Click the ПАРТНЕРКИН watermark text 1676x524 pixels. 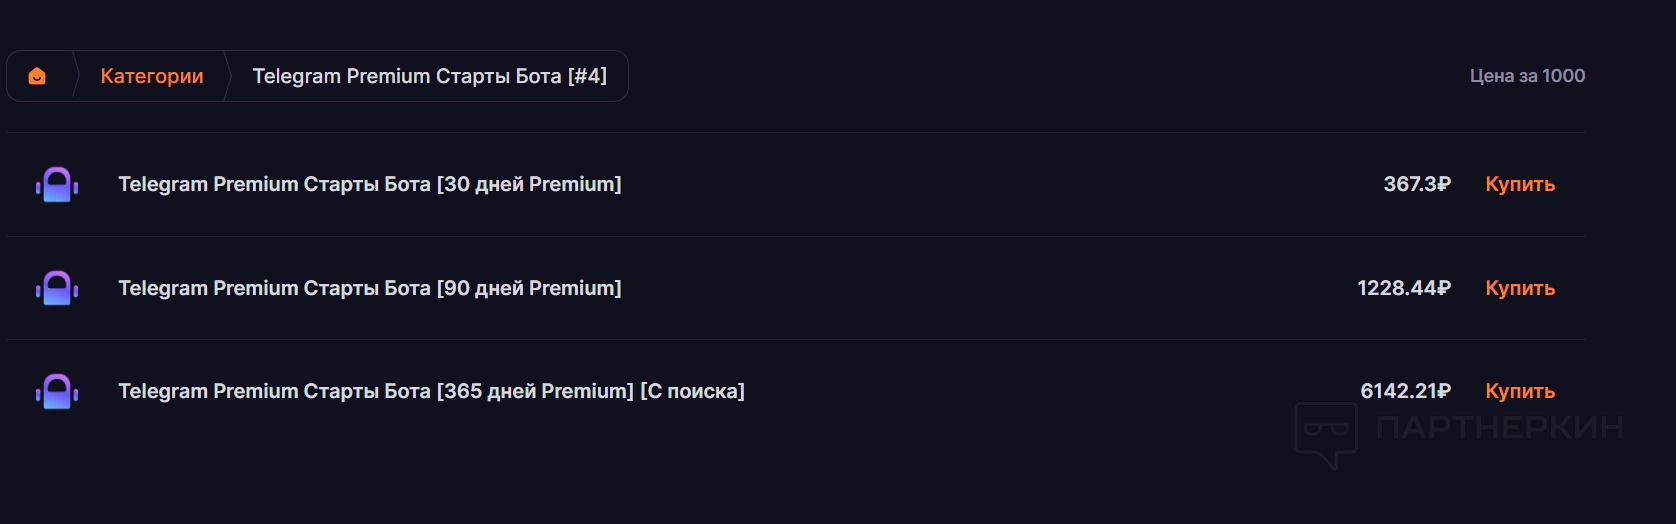(x=1499, y=428)
